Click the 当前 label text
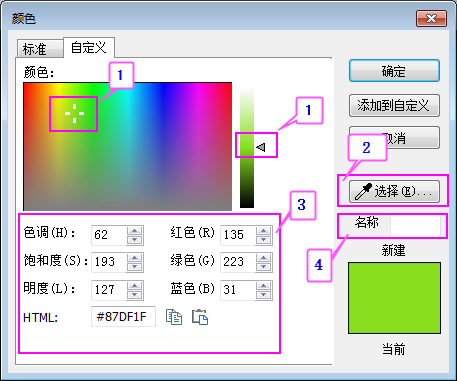The height and width of the screenshot is (381, 457). tap(394, 350)
